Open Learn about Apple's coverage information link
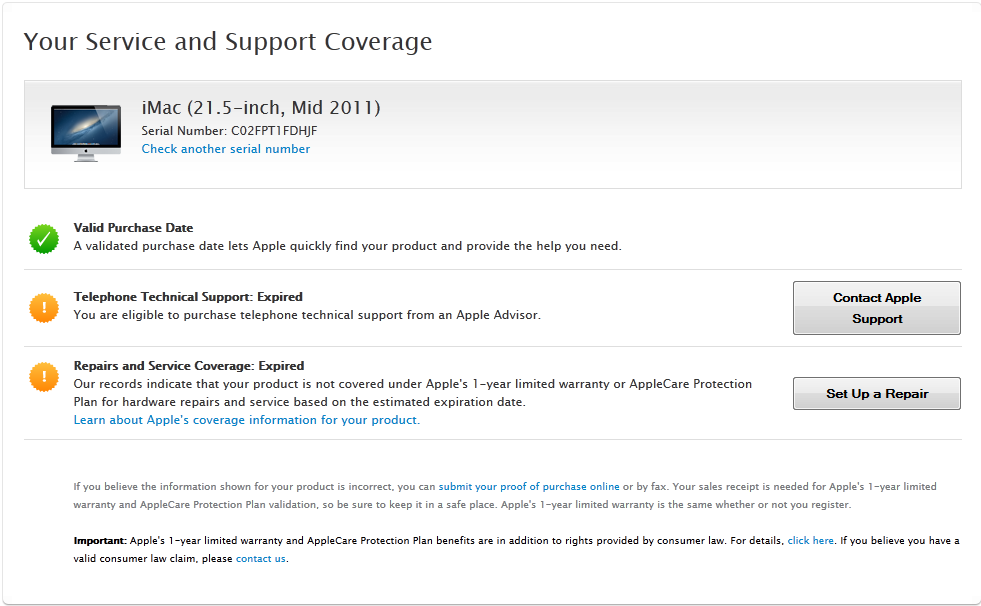Screen dimensions: 981x606 pos(247,420)
